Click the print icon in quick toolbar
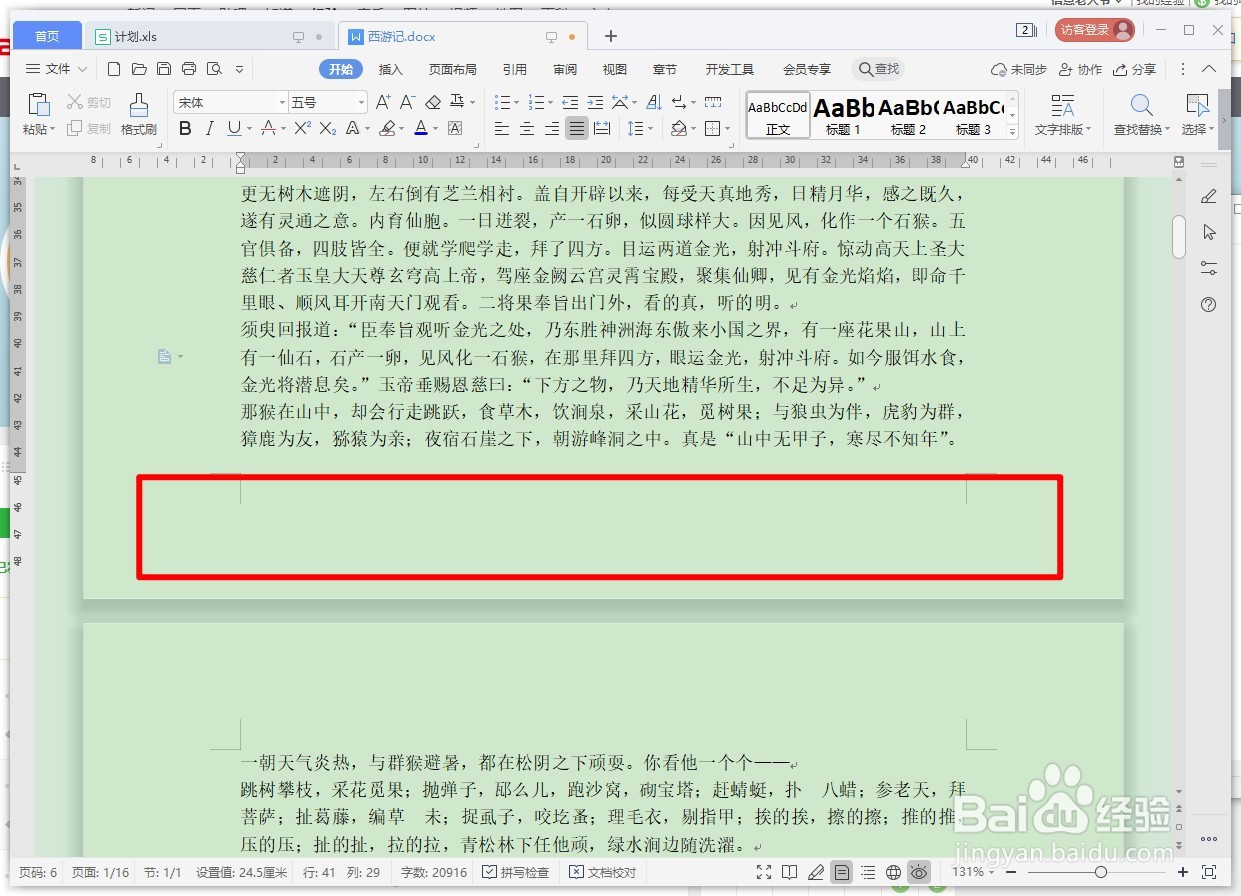 pyautogui.click(x=189, y=69)
